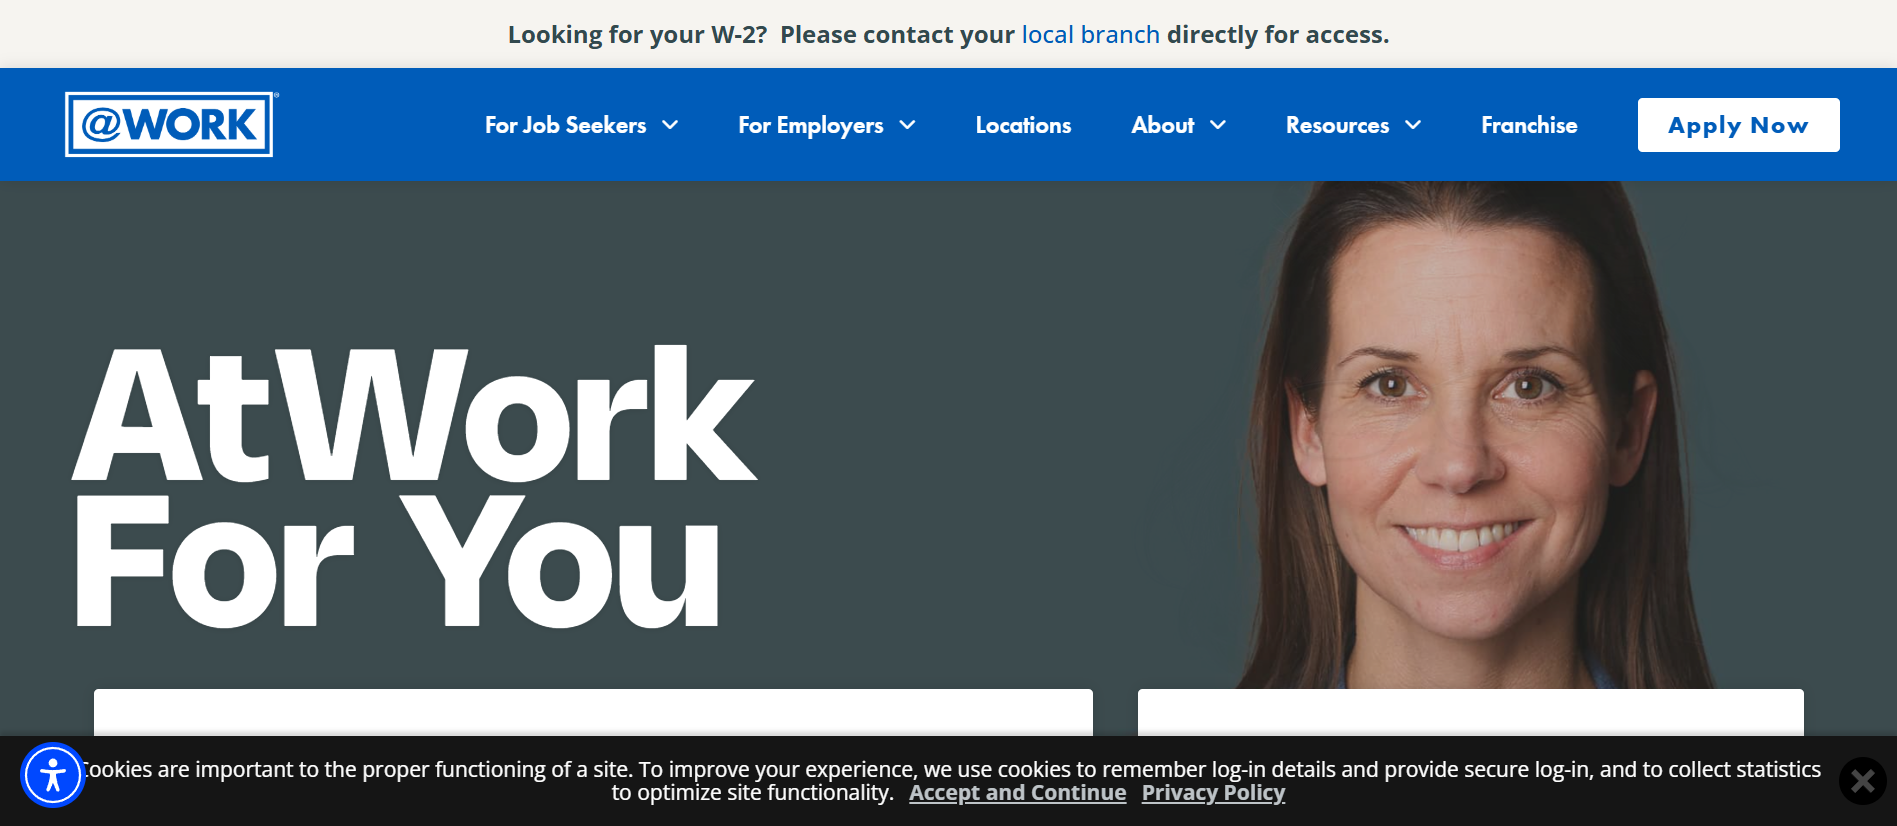Dismiss the cookie banner with X icon
The height and width of the screenshot is (826, 1897).
[1862, 781]
